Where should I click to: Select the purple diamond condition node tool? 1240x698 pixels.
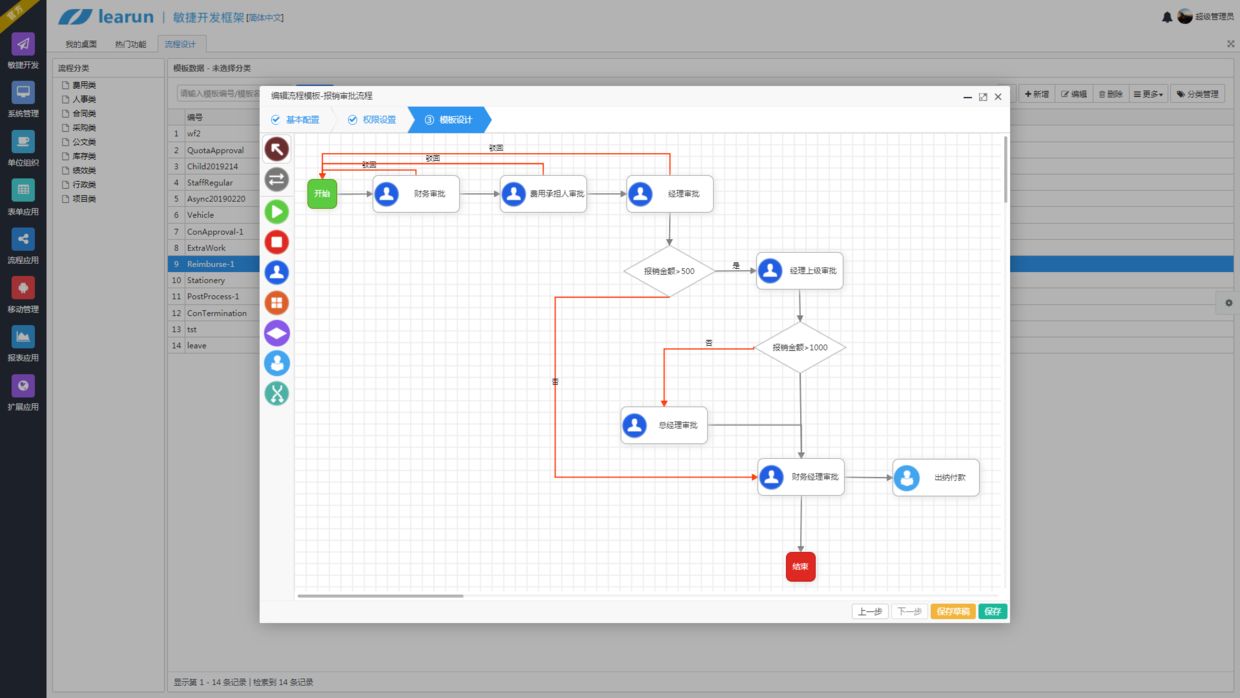click(x=277, y=333)
